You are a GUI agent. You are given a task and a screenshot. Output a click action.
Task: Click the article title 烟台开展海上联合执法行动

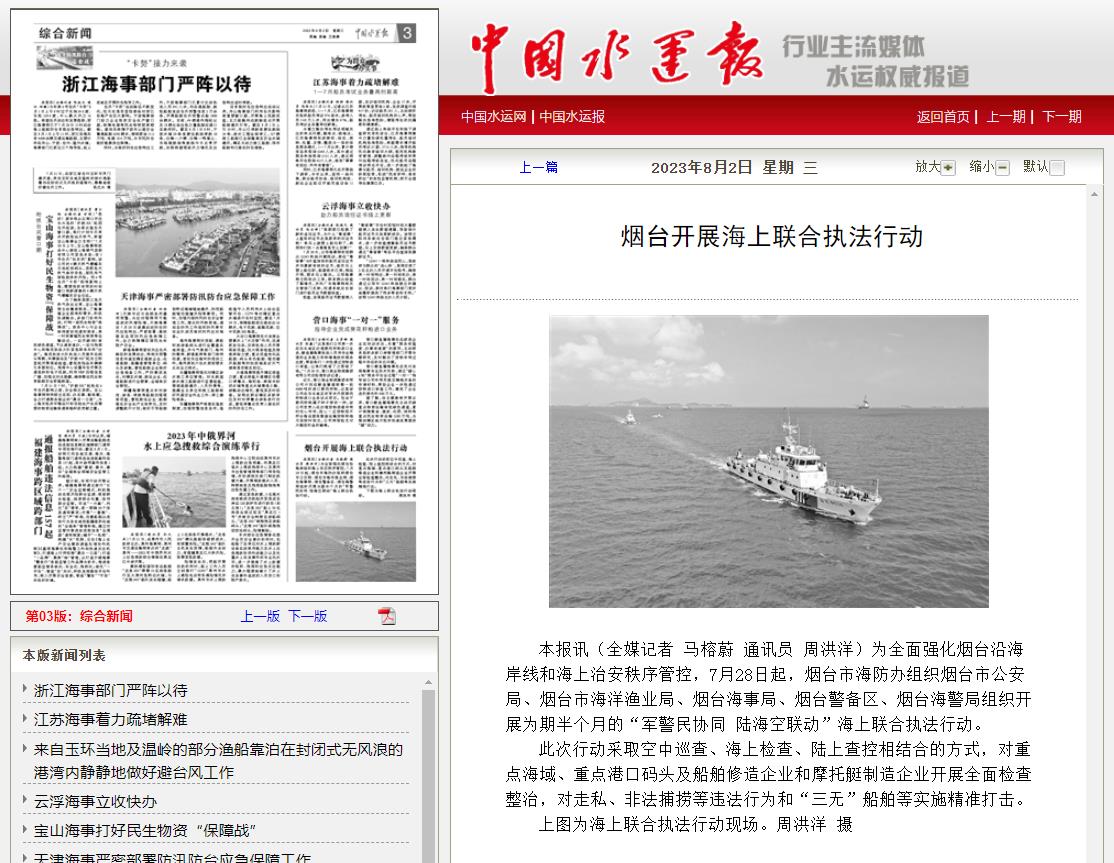[x=772, y=237]
